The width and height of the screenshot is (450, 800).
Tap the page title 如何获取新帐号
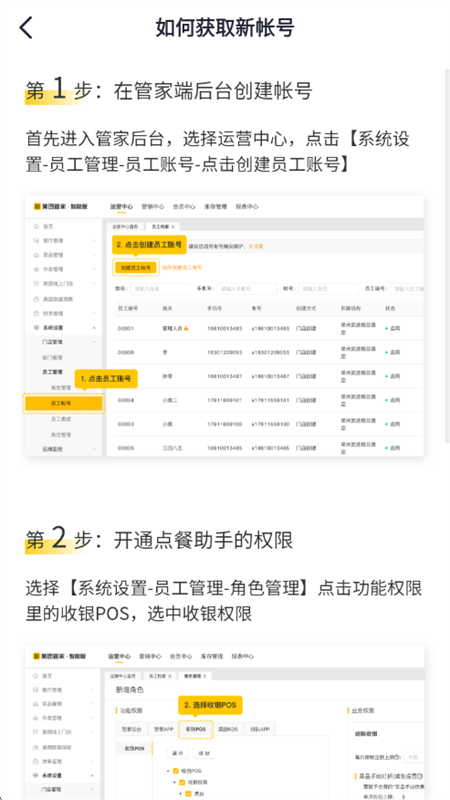tap(224, 28)
